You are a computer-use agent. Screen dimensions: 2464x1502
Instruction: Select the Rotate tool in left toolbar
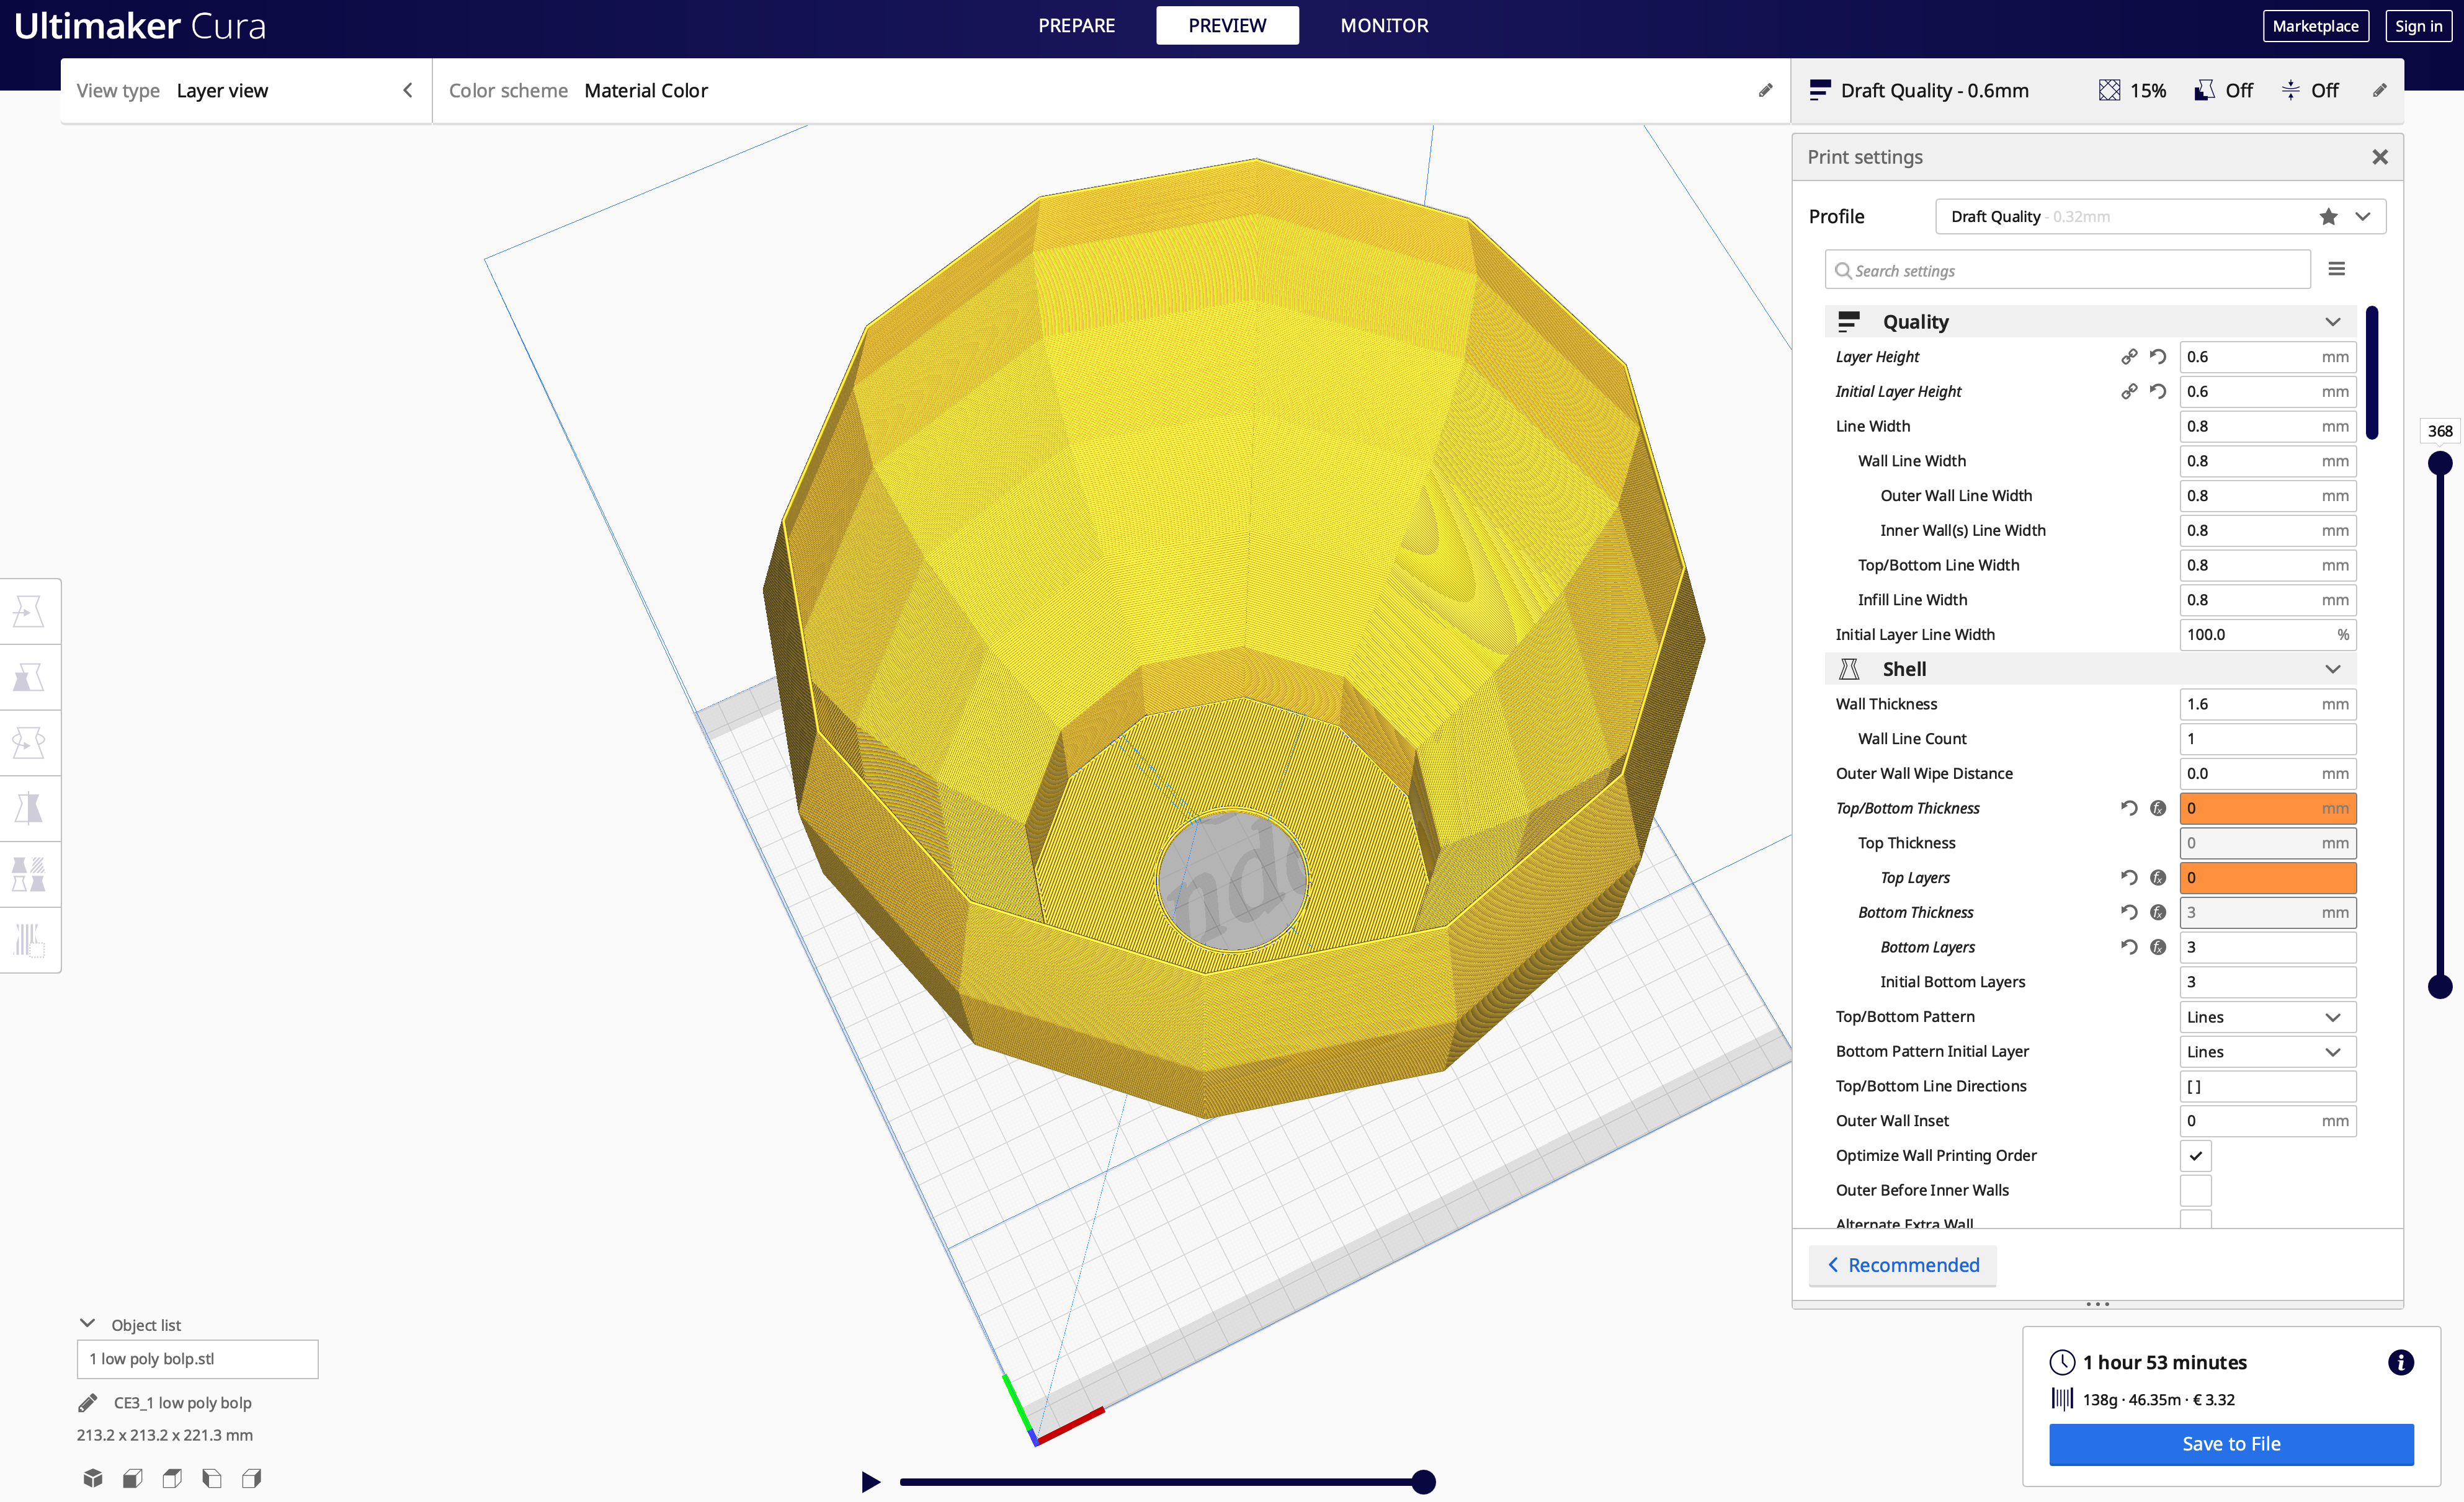[28, 743]
